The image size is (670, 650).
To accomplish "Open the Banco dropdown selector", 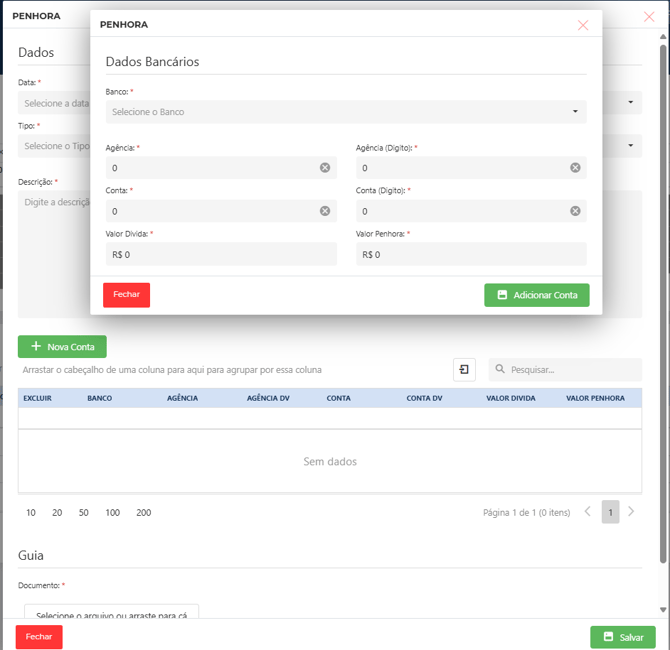I will pos(345,112).
